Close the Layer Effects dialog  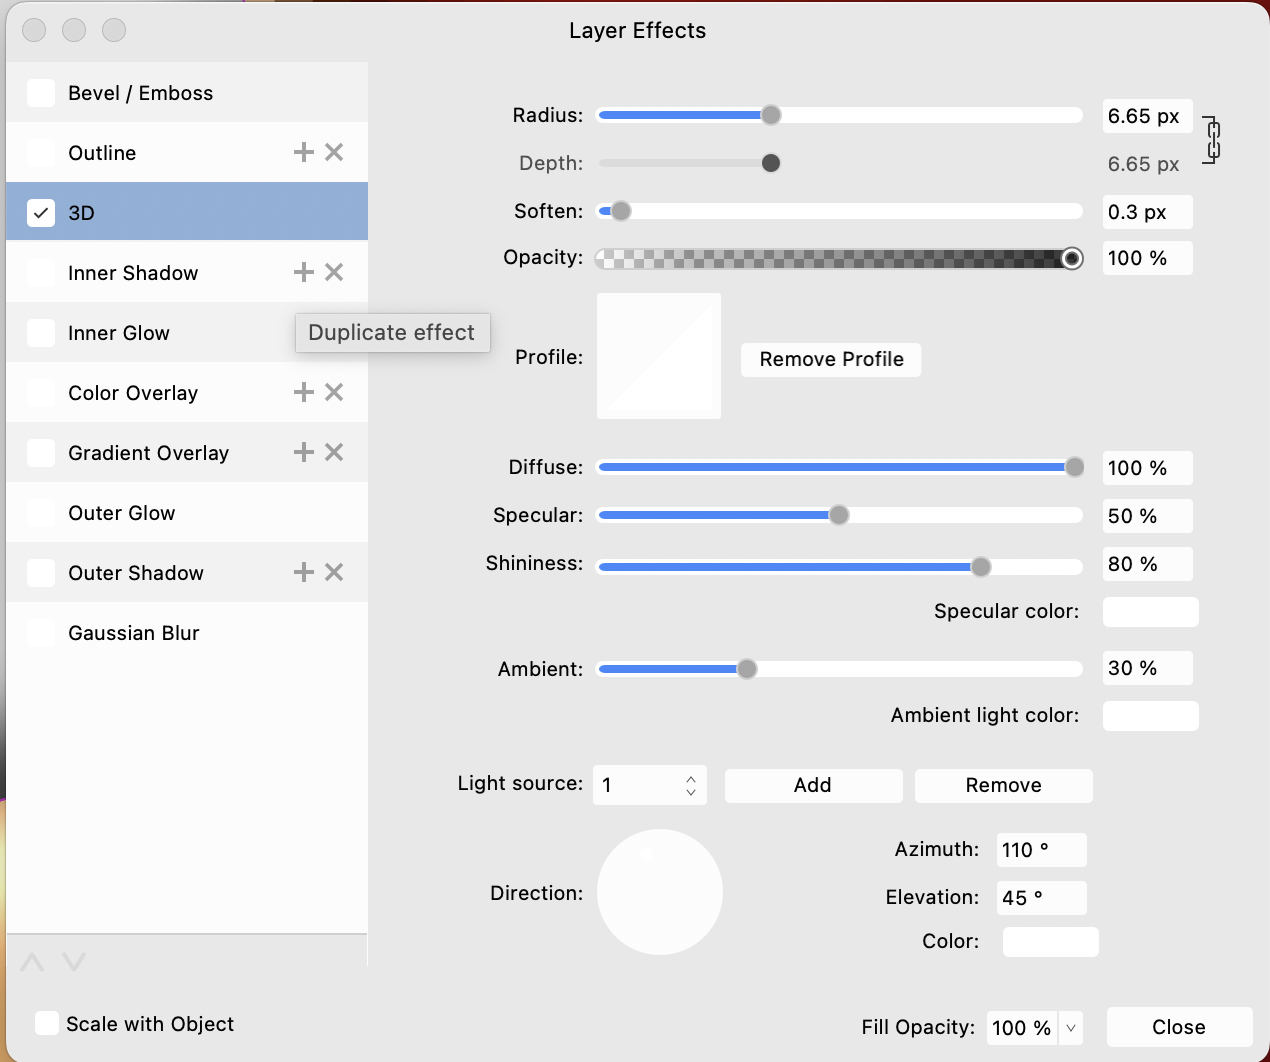[x=1179, y=1027]
